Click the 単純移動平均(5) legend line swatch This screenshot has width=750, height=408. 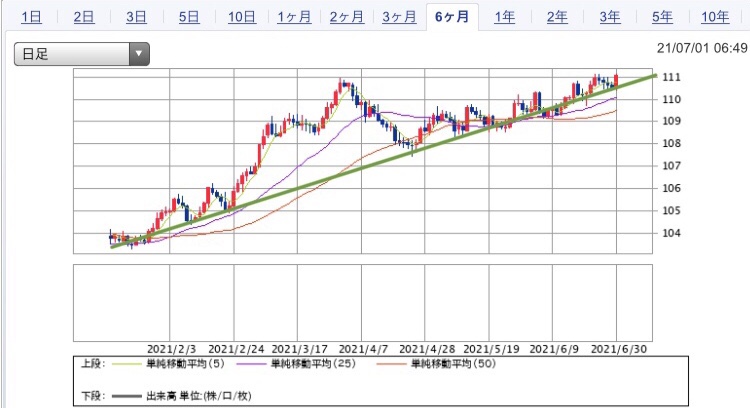pos(130,364)
